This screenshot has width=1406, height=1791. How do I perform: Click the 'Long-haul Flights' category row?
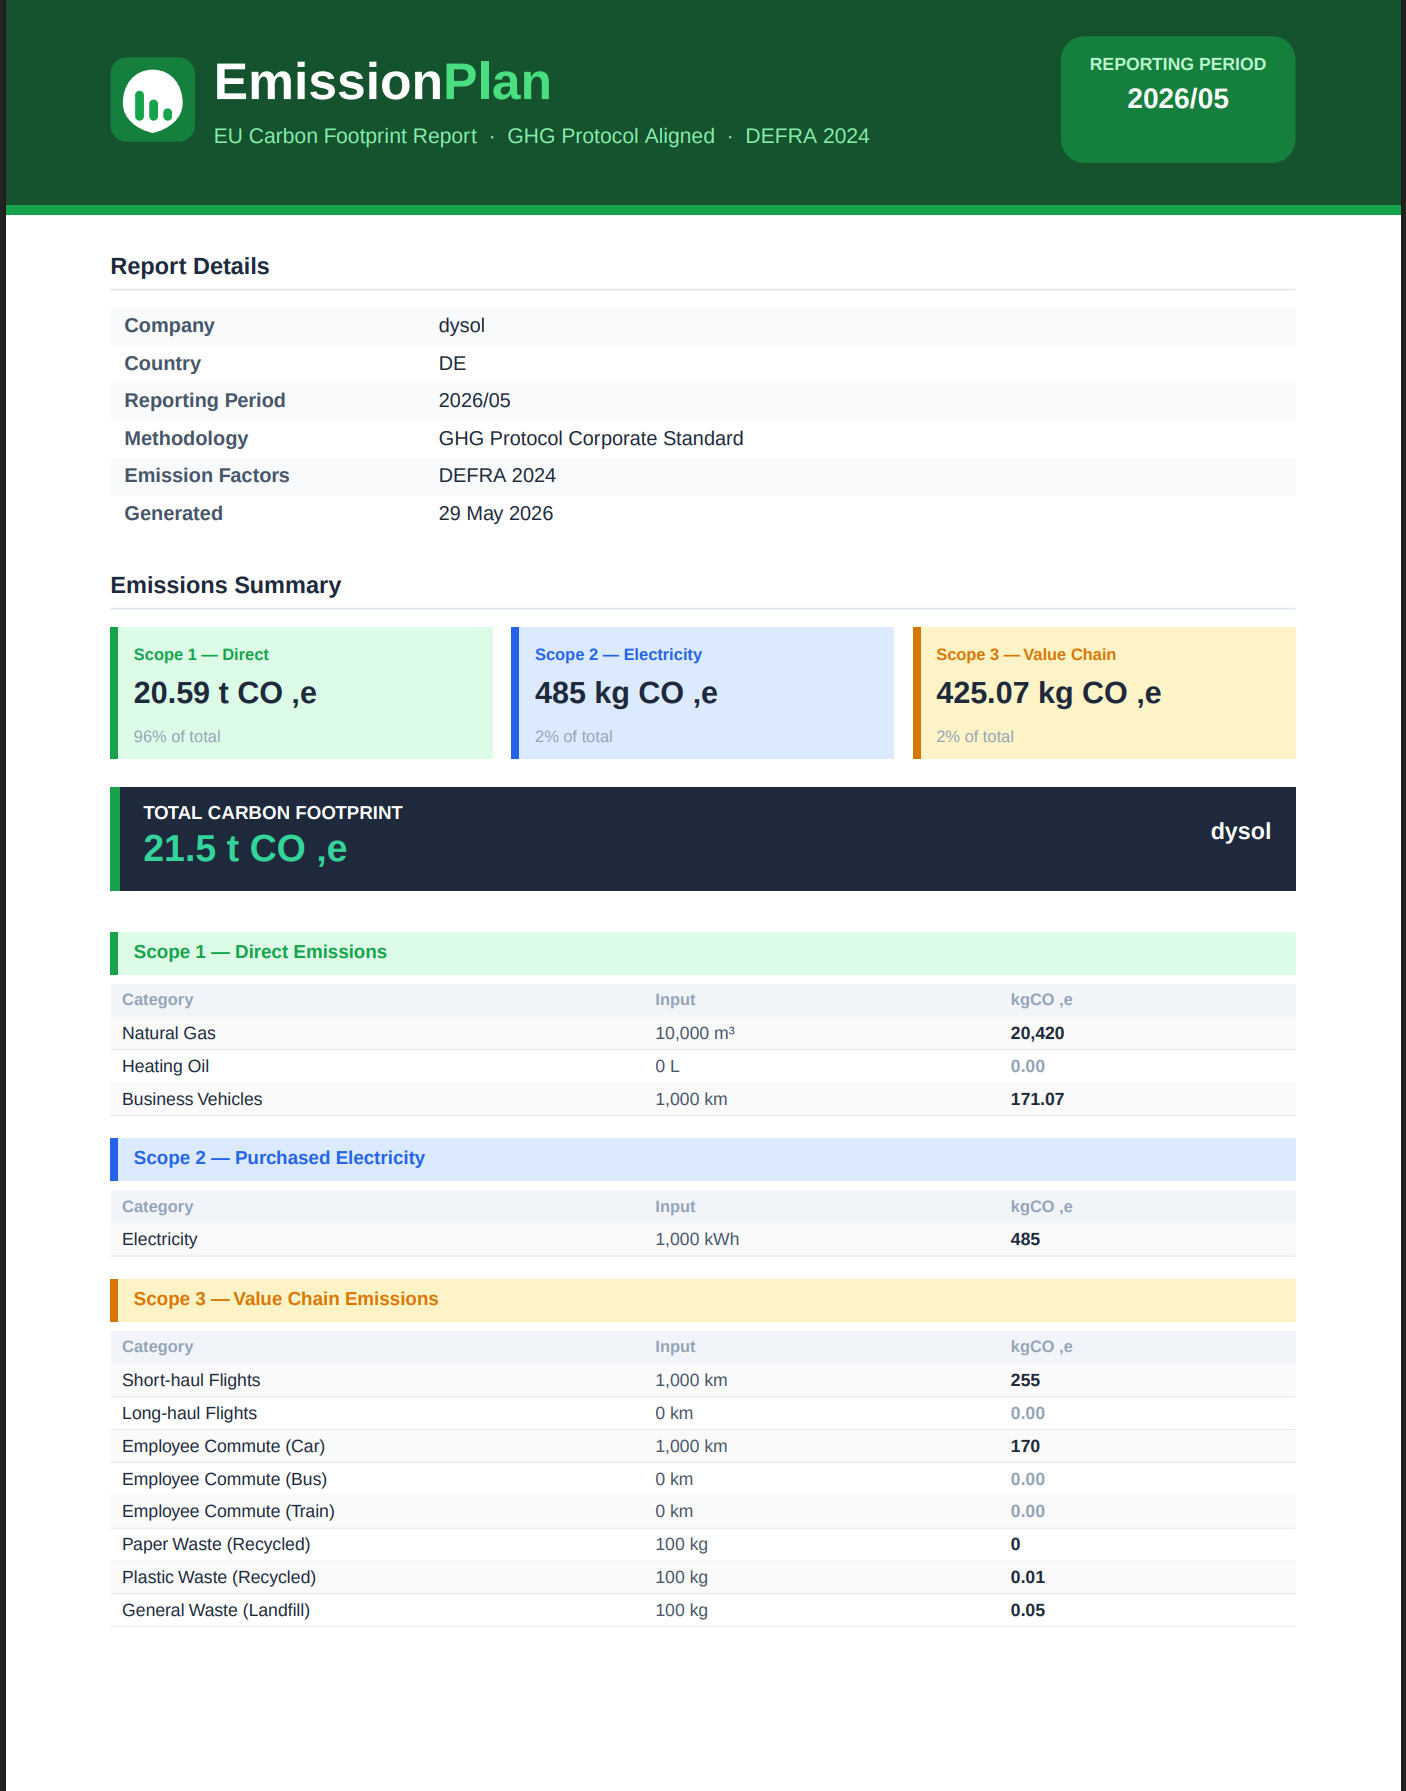[x=703, y=1414]
